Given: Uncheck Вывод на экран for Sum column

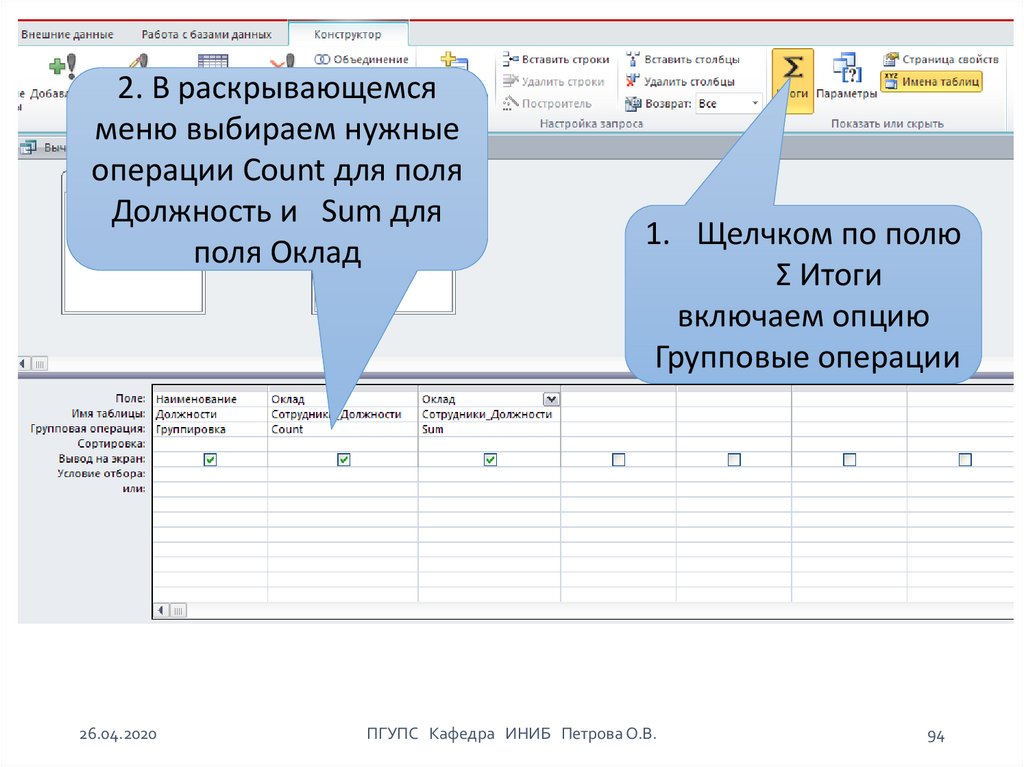Looking at the screenshot, I should click(x=490, y=459).
